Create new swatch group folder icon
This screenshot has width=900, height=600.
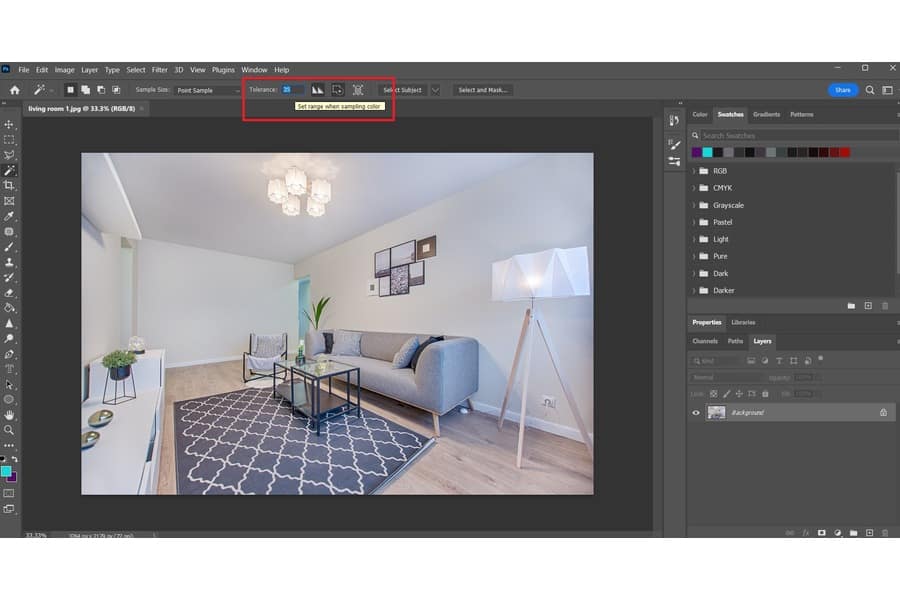(x=851, y=306)
